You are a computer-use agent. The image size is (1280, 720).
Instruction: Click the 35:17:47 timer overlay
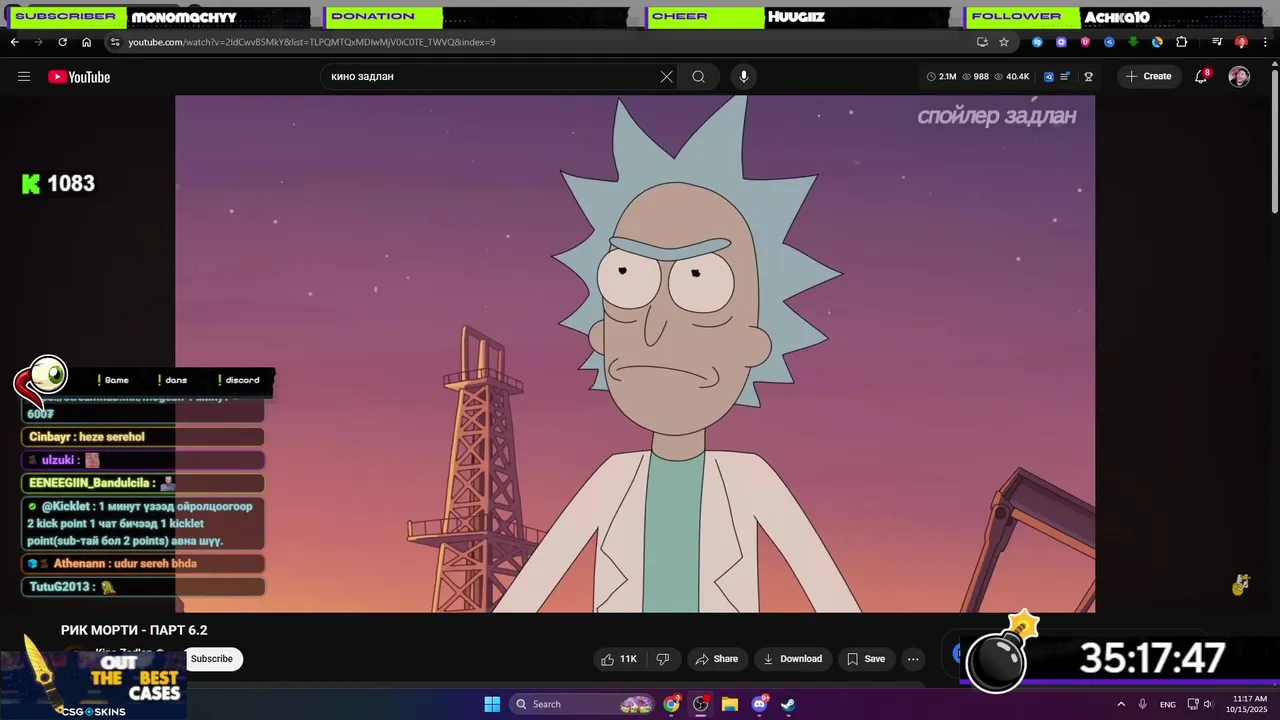point(1152,658)
